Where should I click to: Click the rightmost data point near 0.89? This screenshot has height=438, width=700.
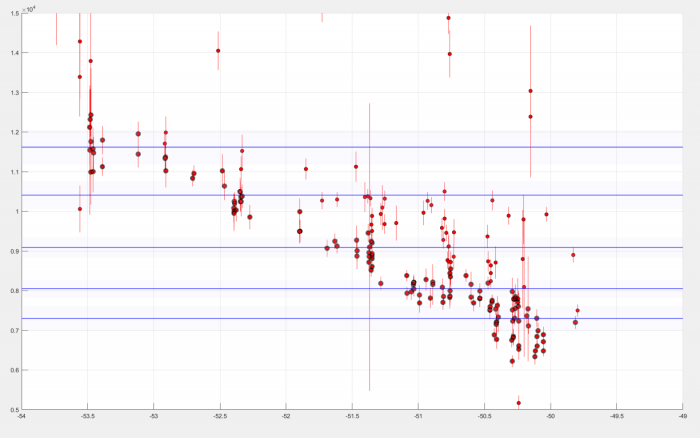tap(573, 255)
